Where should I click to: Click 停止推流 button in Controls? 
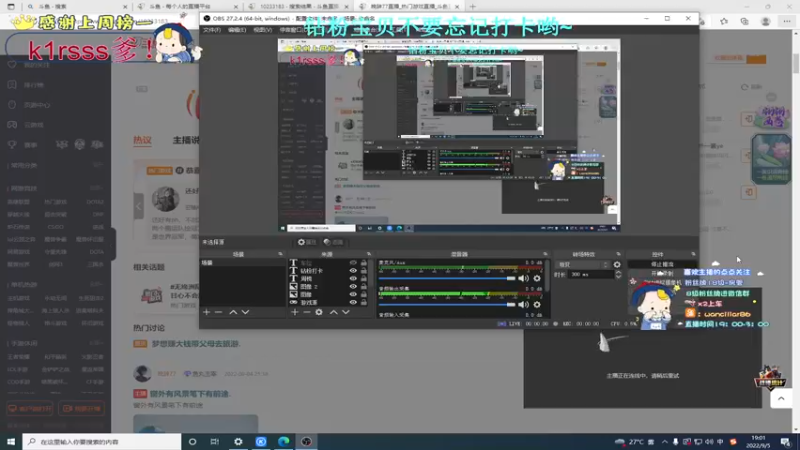click(x=662, y=264)
